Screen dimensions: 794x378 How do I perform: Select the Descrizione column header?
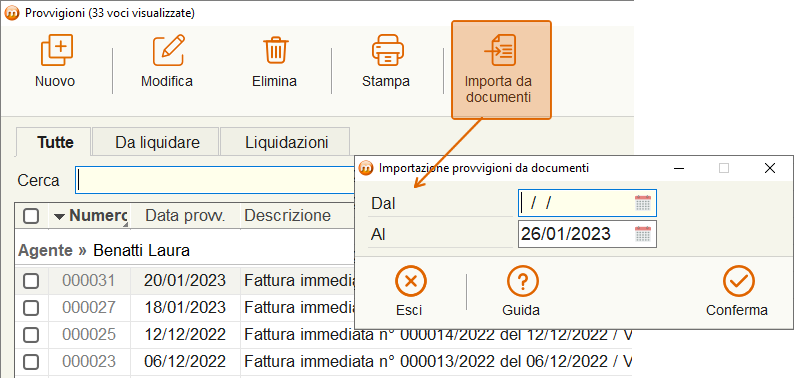pyautogui.click(x=288, y=216)
